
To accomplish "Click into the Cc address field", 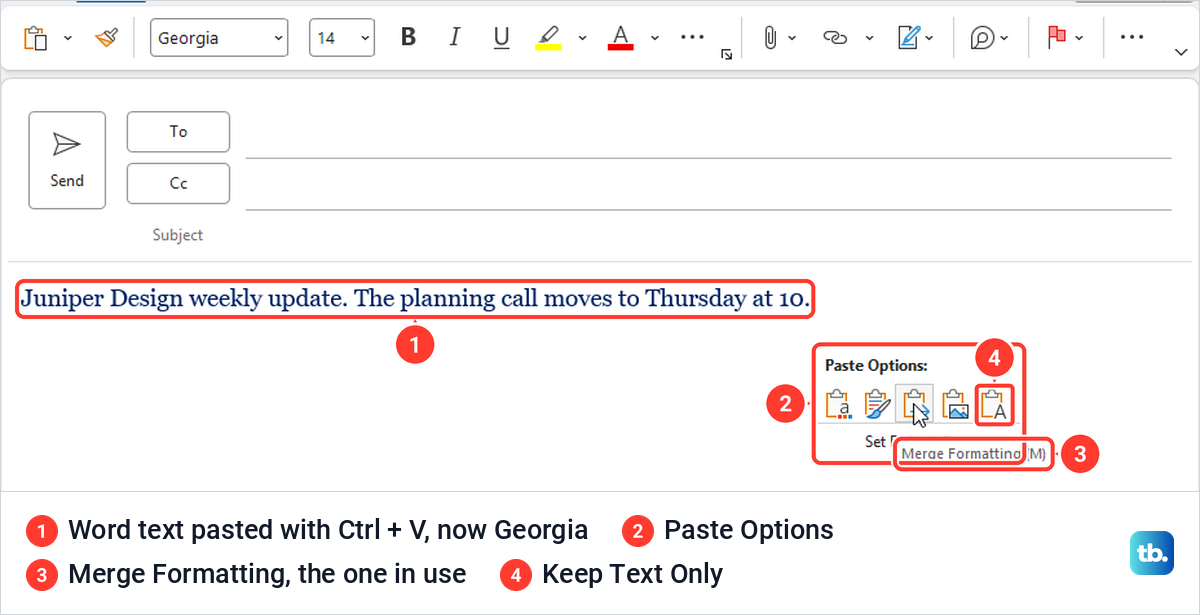I will click(x=708, y=187).
